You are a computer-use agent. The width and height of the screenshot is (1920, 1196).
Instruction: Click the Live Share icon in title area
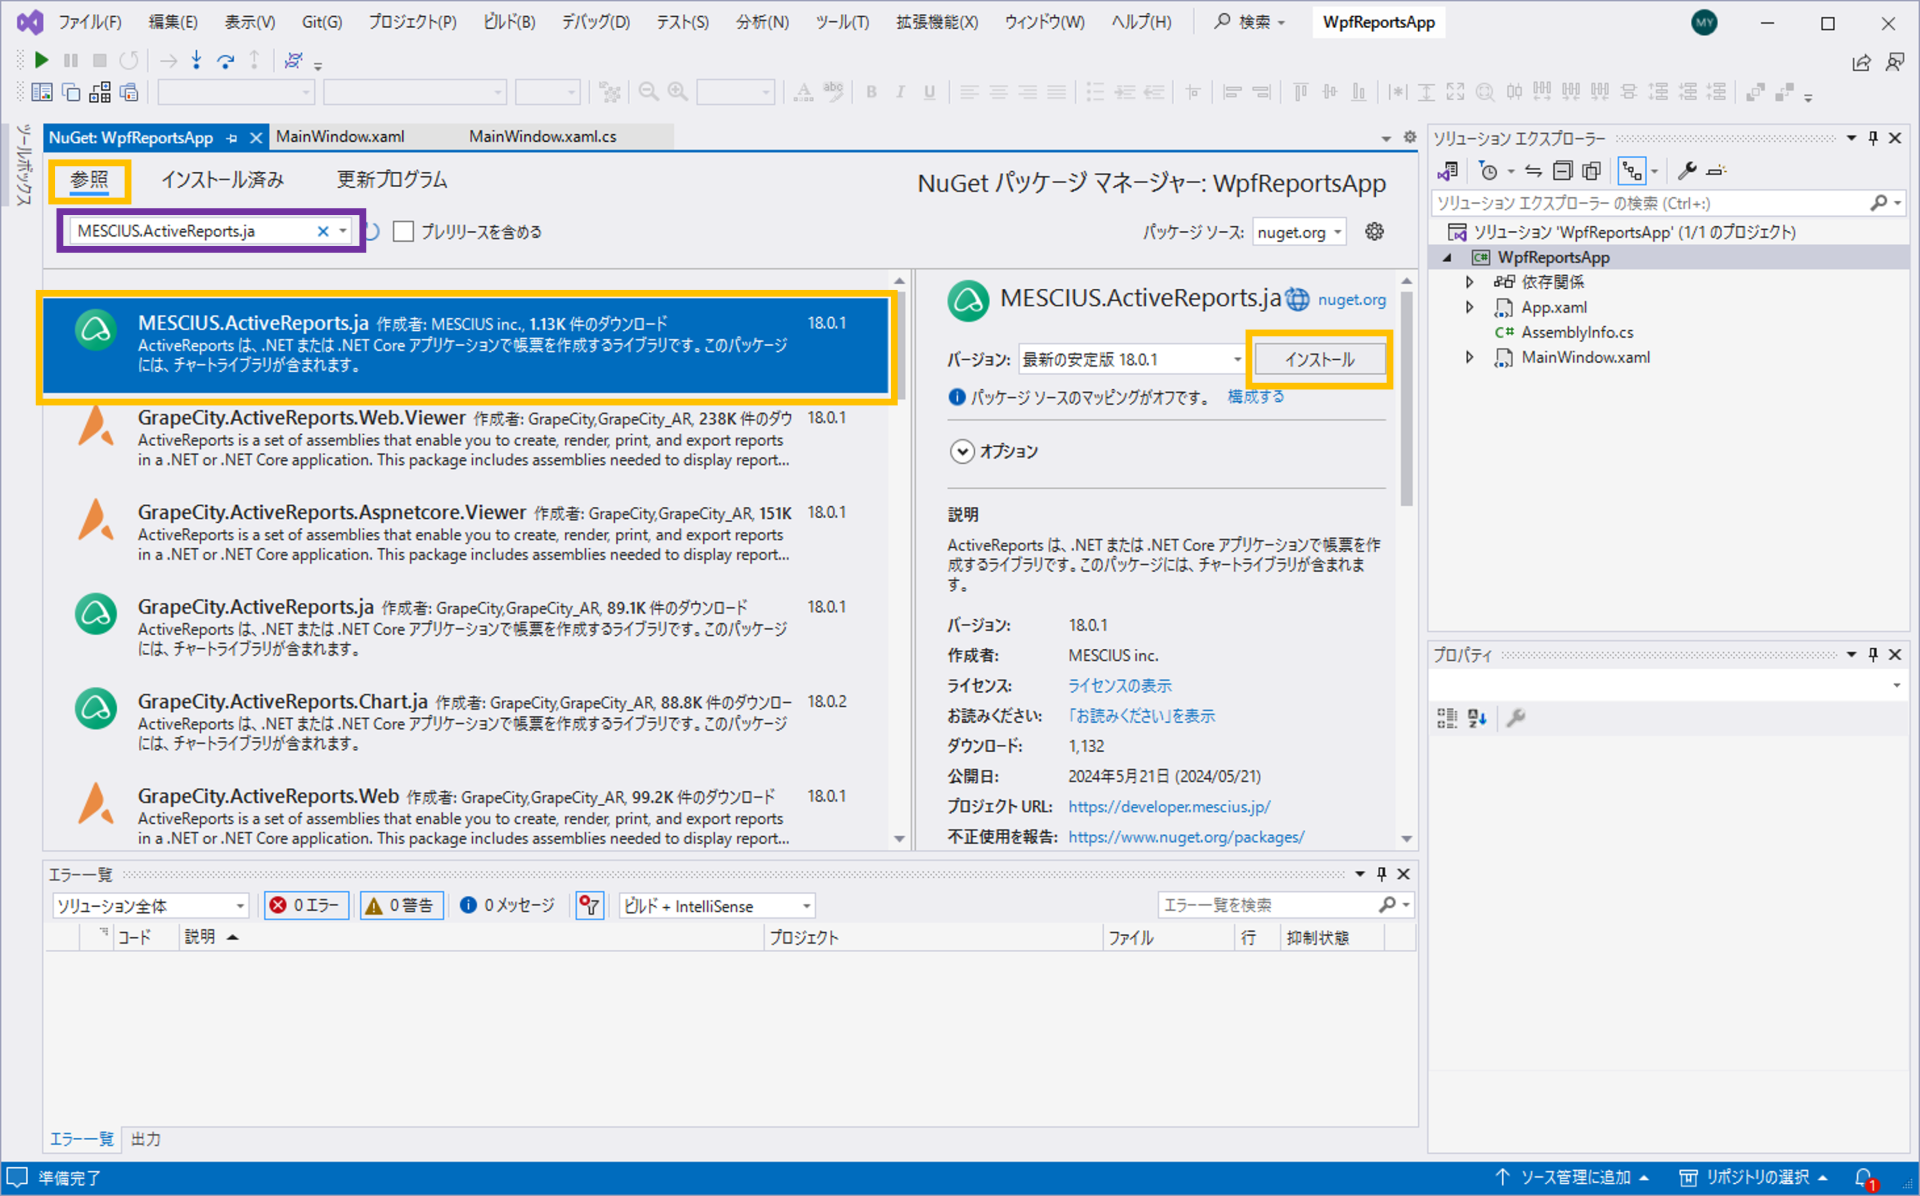1861,63
